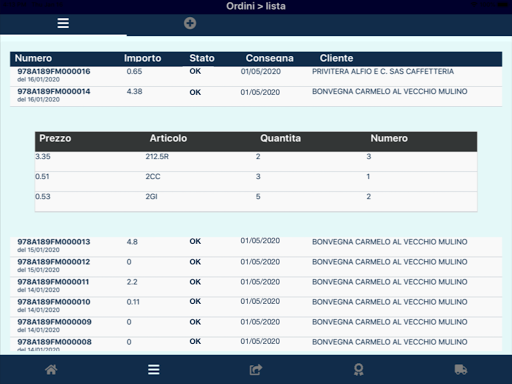512x384 pixels.
Task: Click delivery date of order 978A189FM000016
Action: click(x=261, y=71)
